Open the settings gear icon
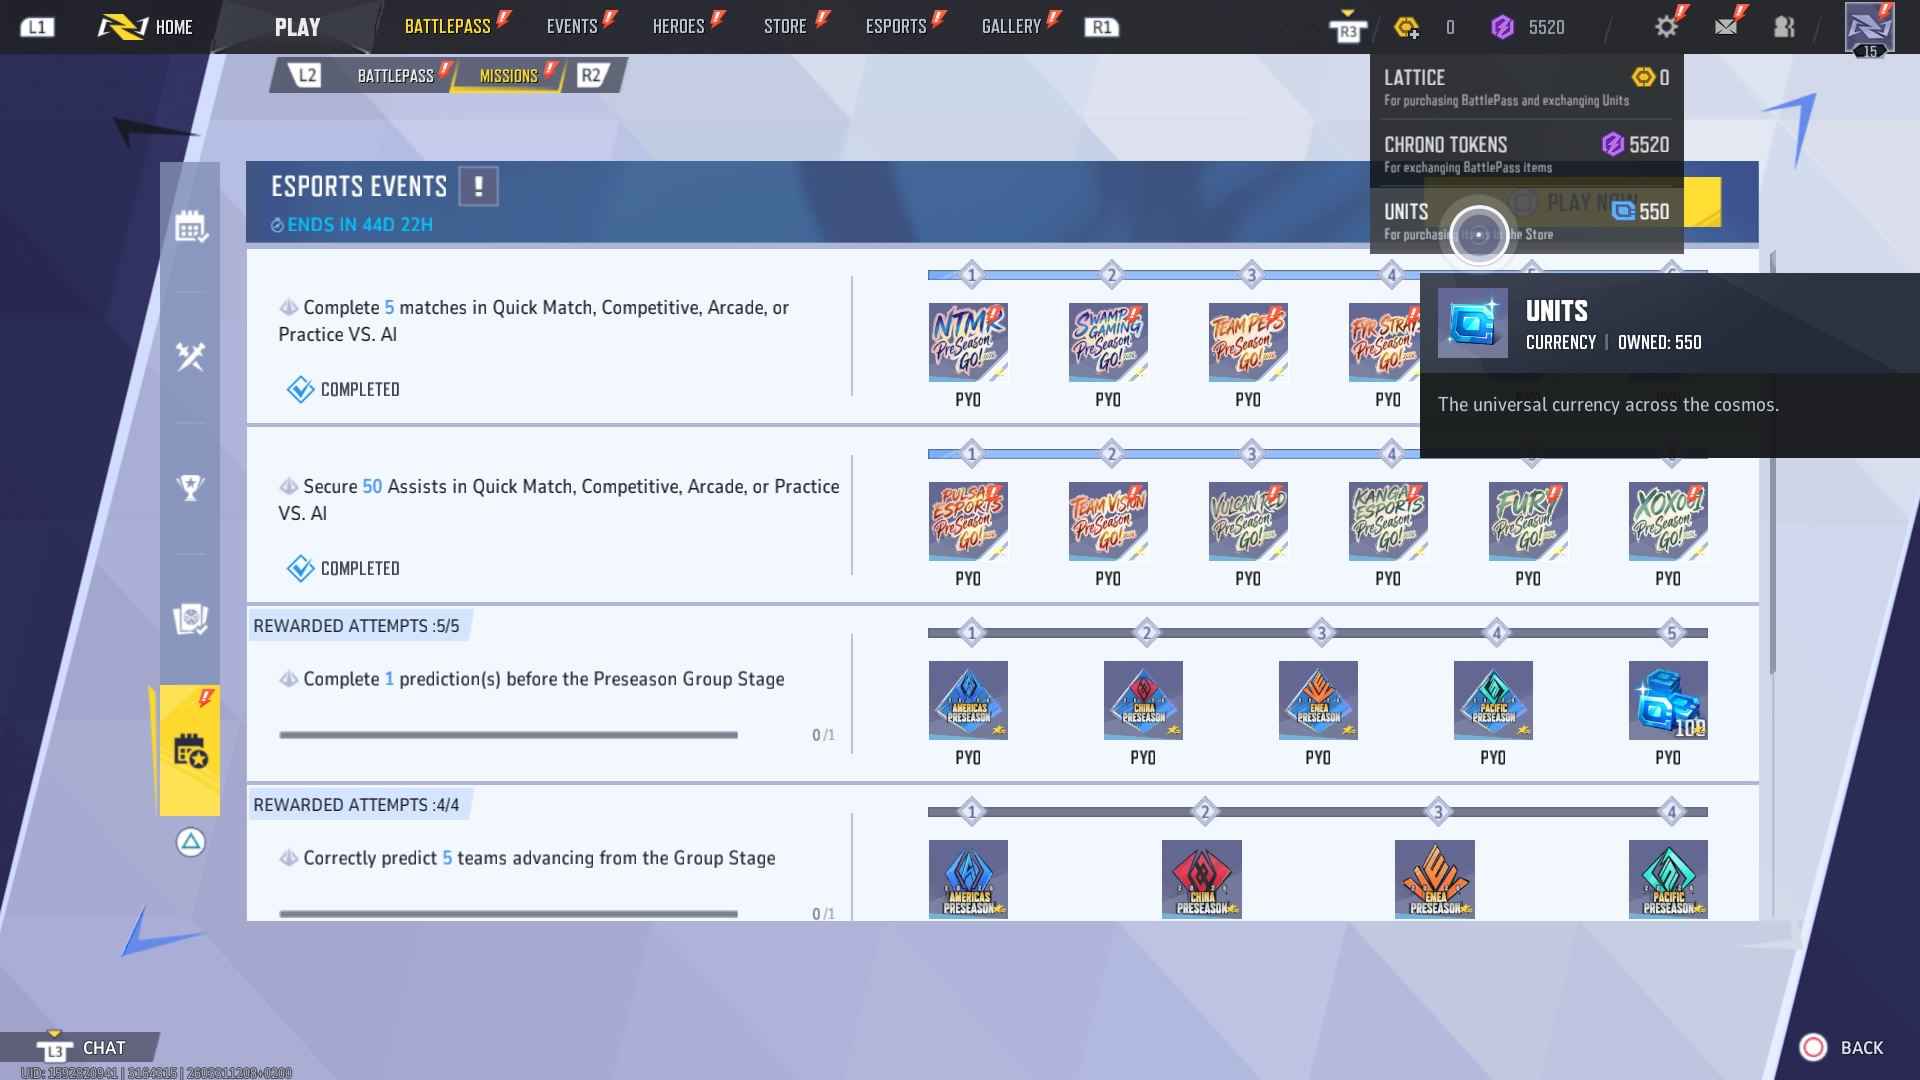This screenshot has height=1080, width=1920. (1666, 27)
